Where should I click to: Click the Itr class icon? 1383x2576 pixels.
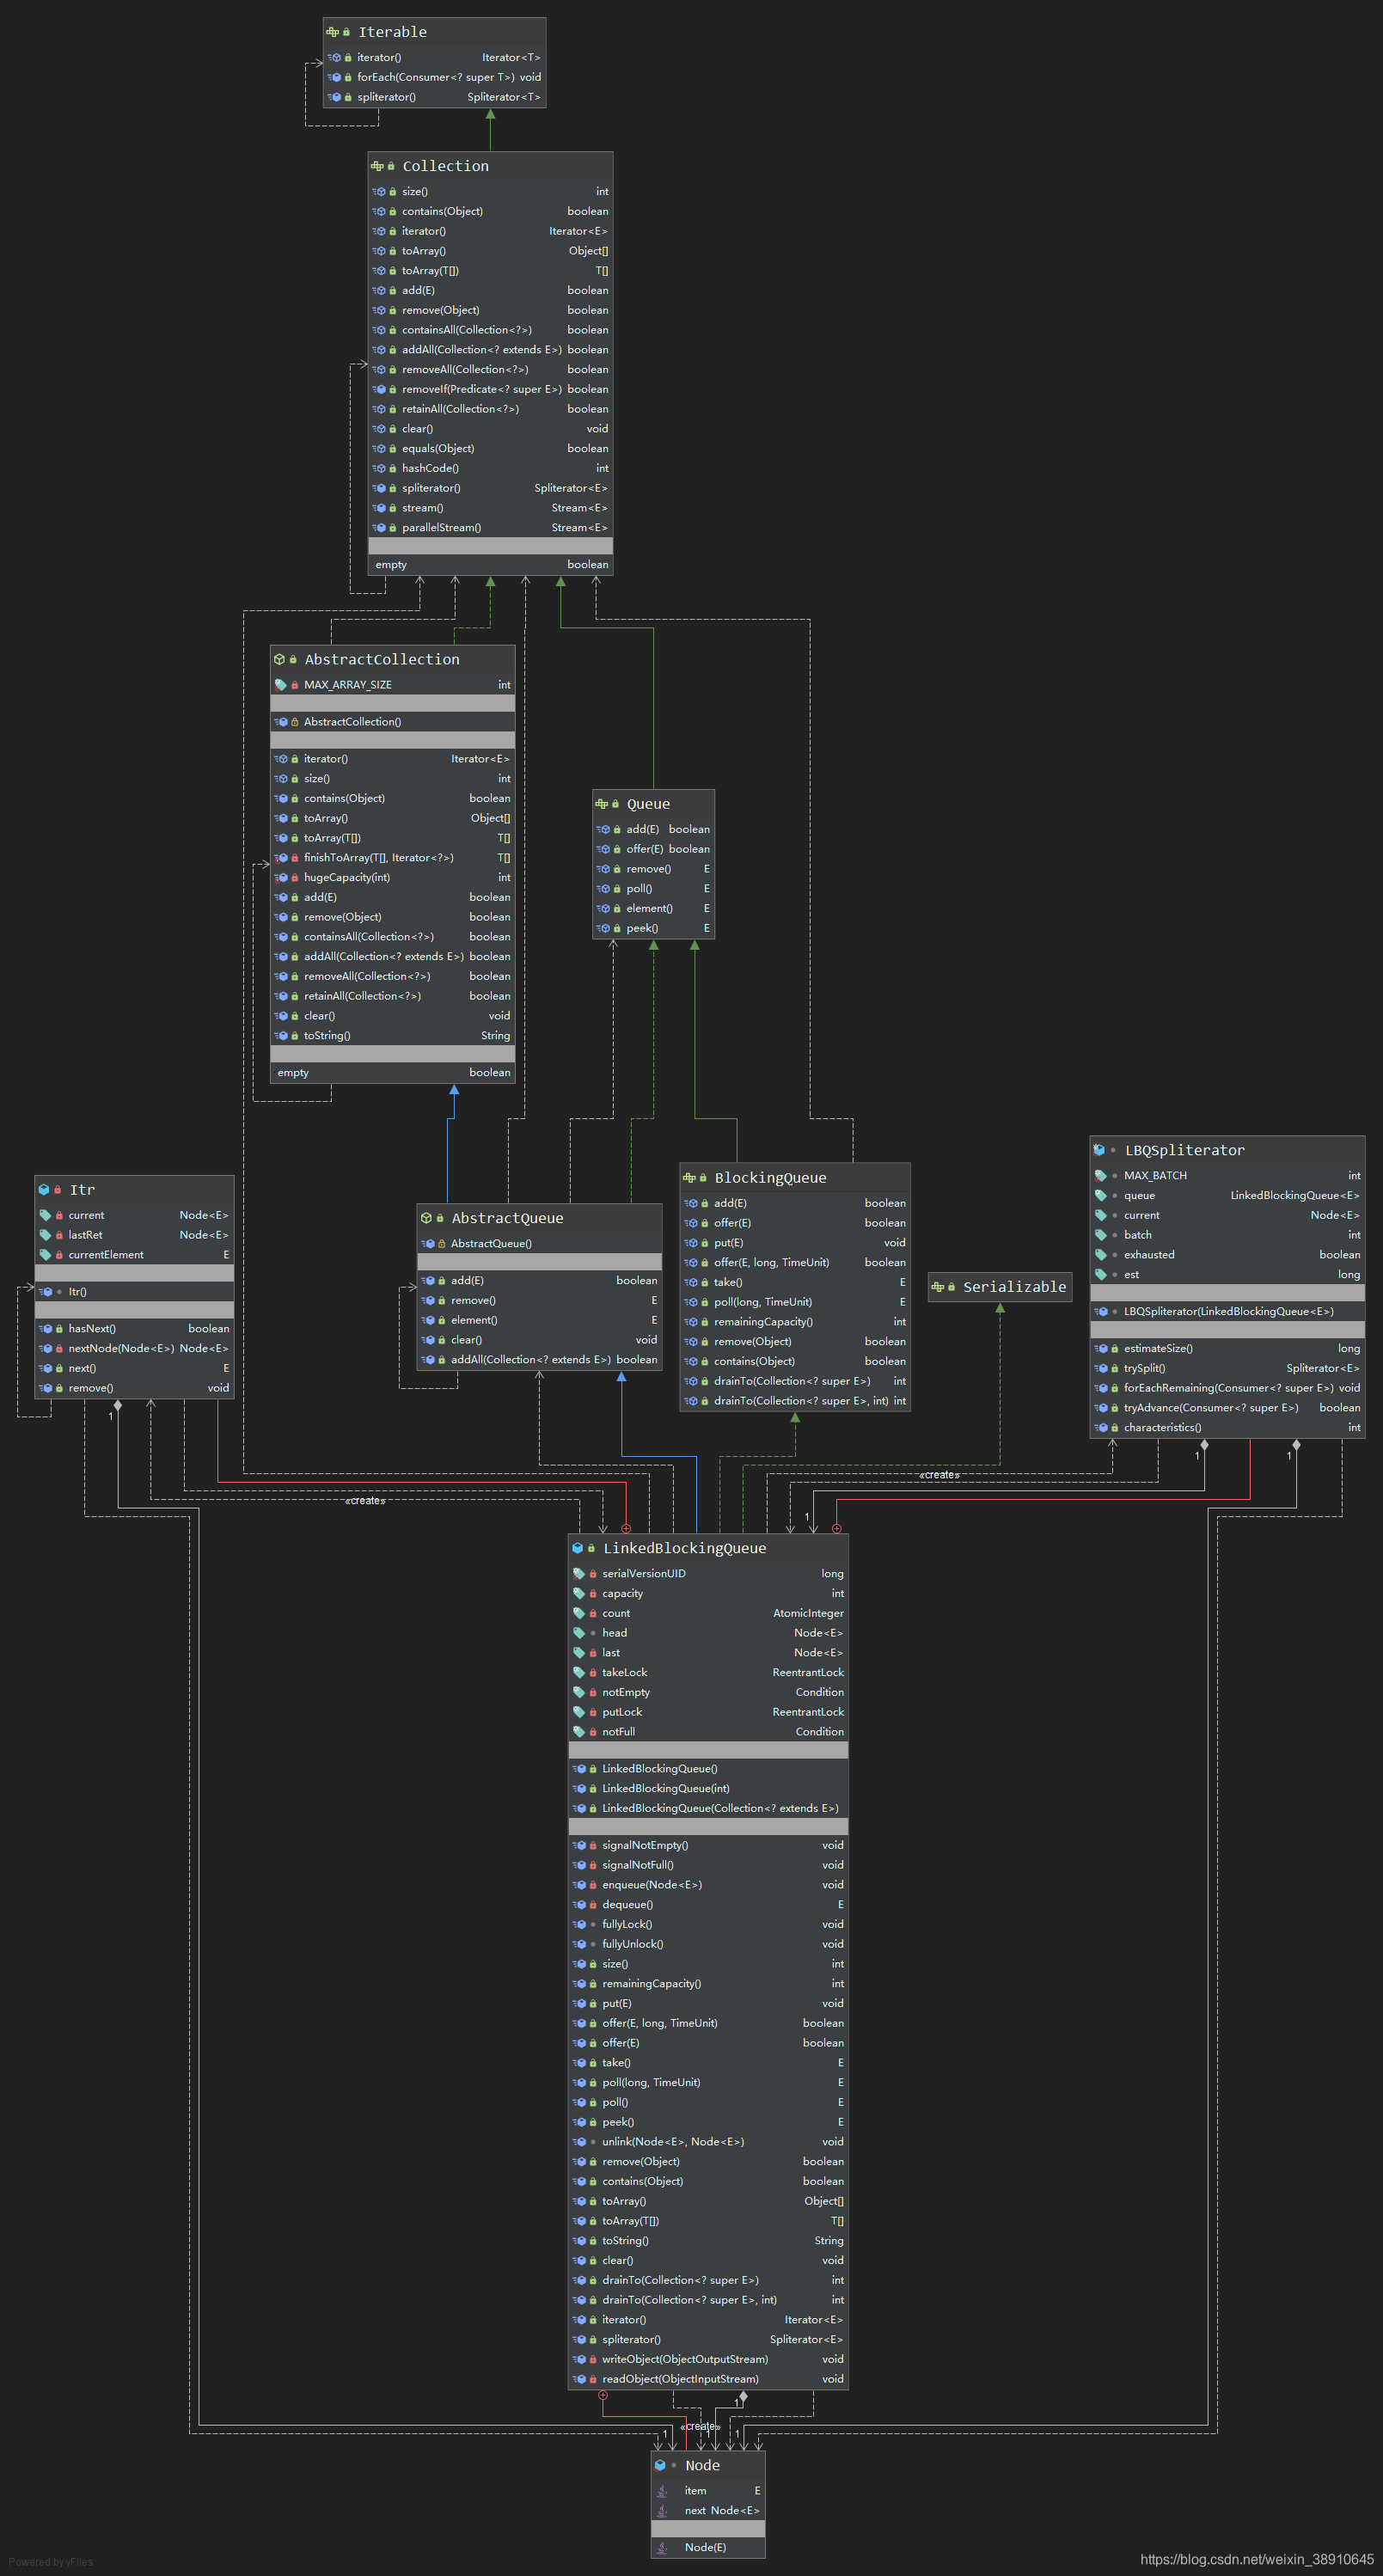(45, 1189)
